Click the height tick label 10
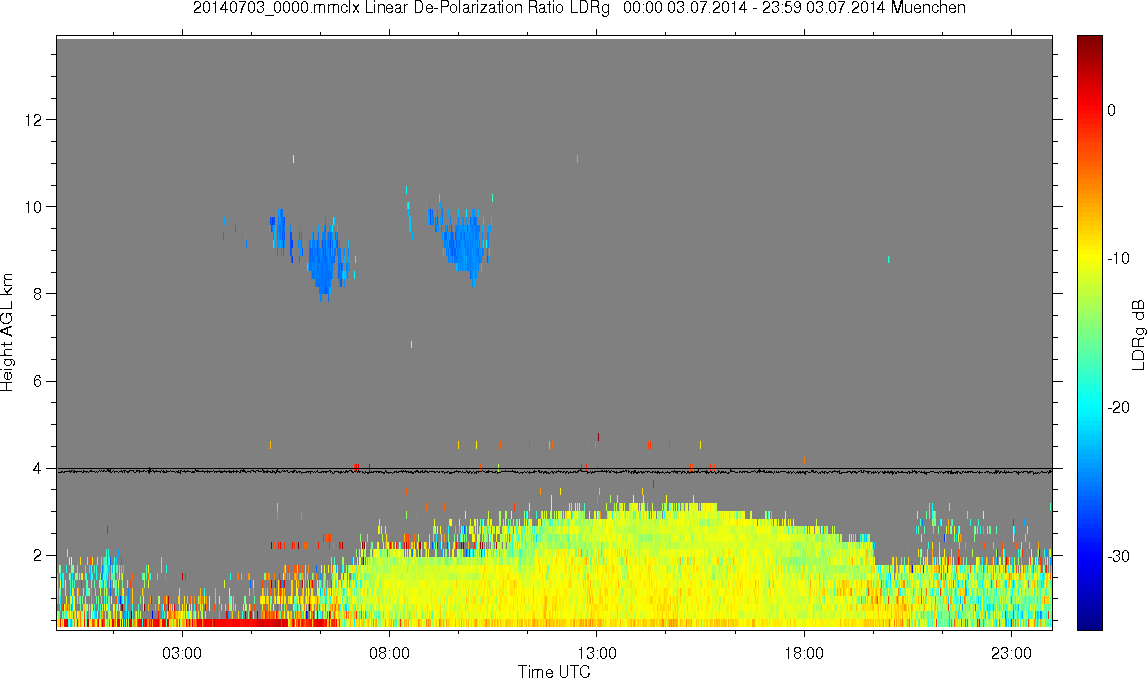Screen dimensions: 1147x678 (33, 206)
